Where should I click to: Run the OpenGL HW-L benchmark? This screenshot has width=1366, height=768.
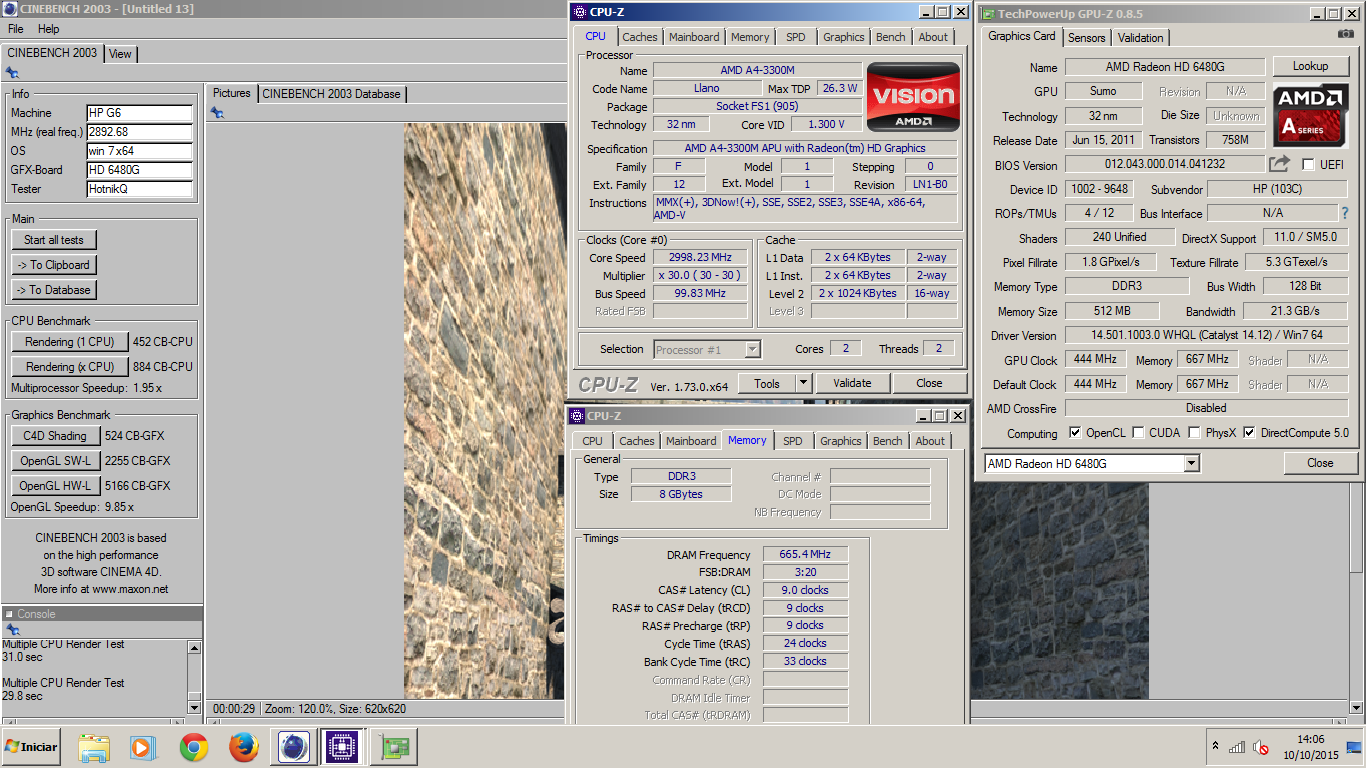56,486
